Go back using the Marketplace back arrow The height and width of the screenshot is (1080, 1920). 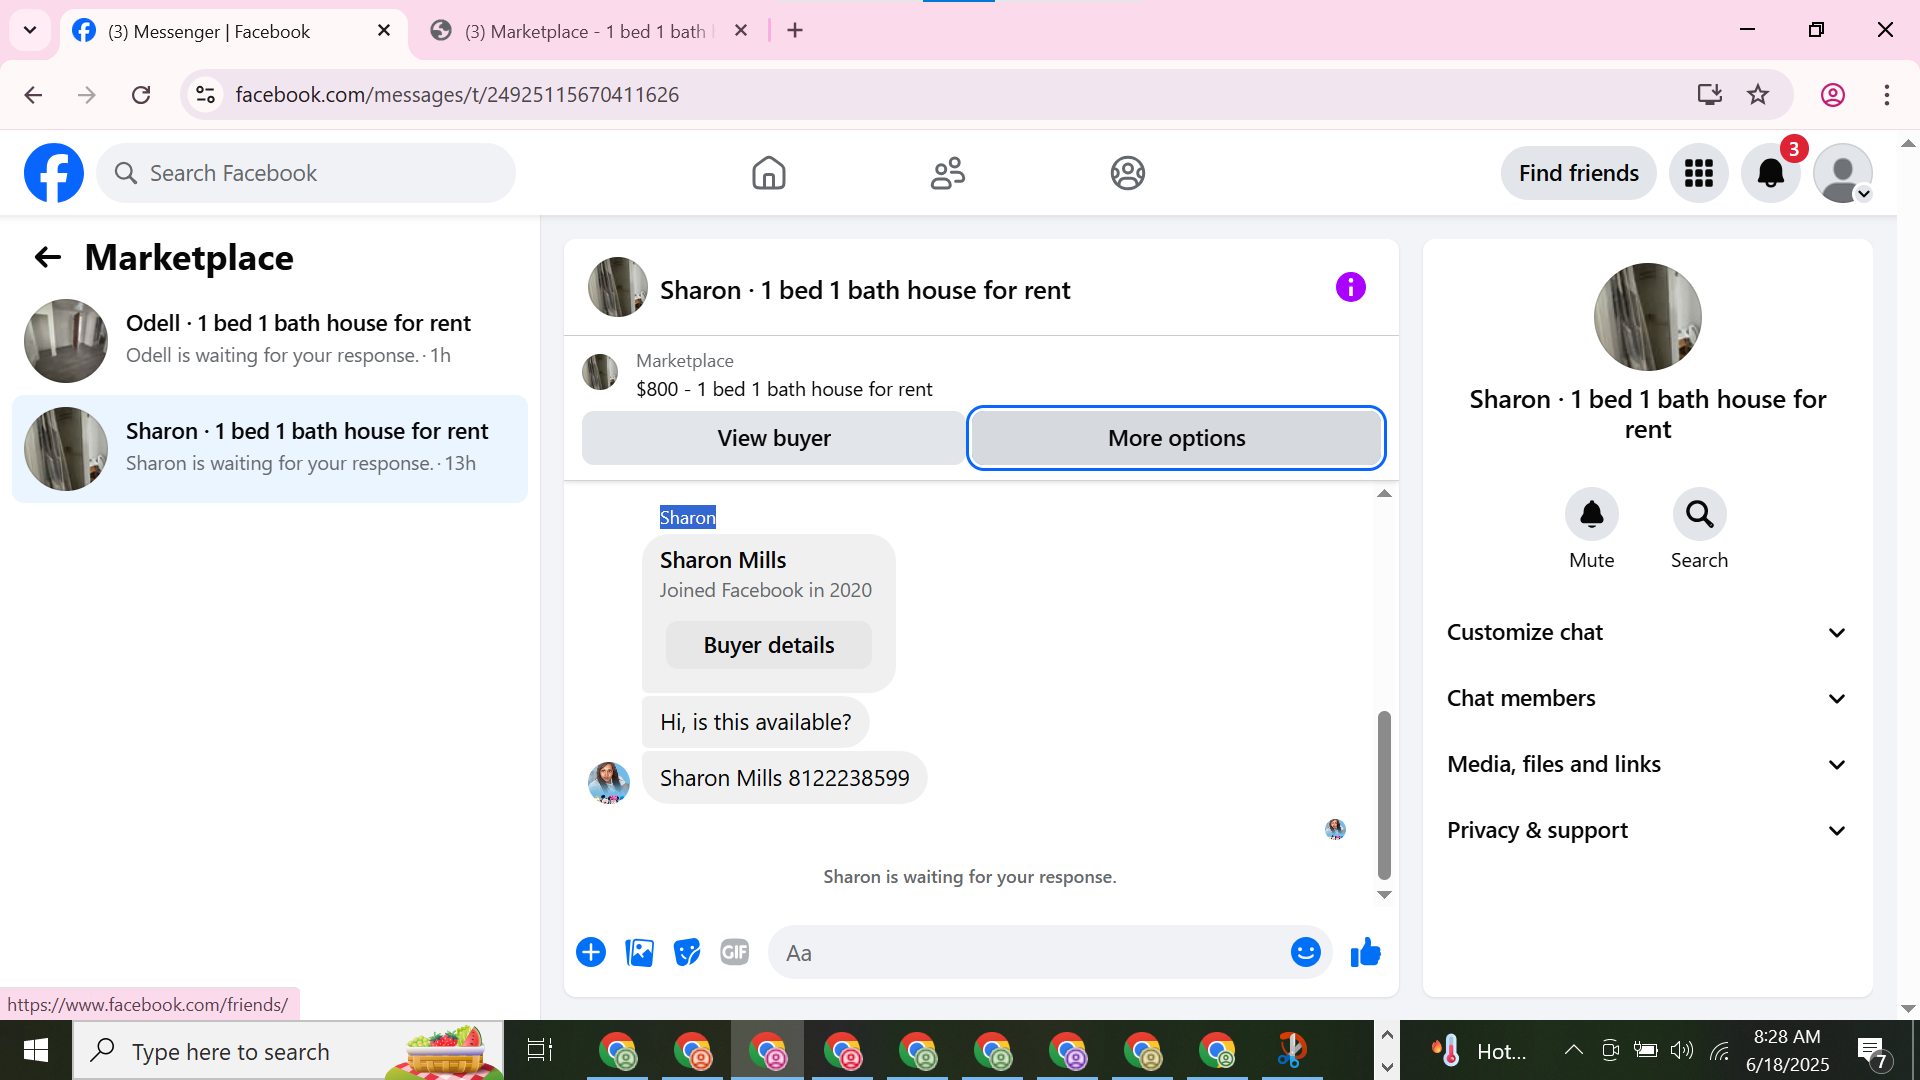48,257
